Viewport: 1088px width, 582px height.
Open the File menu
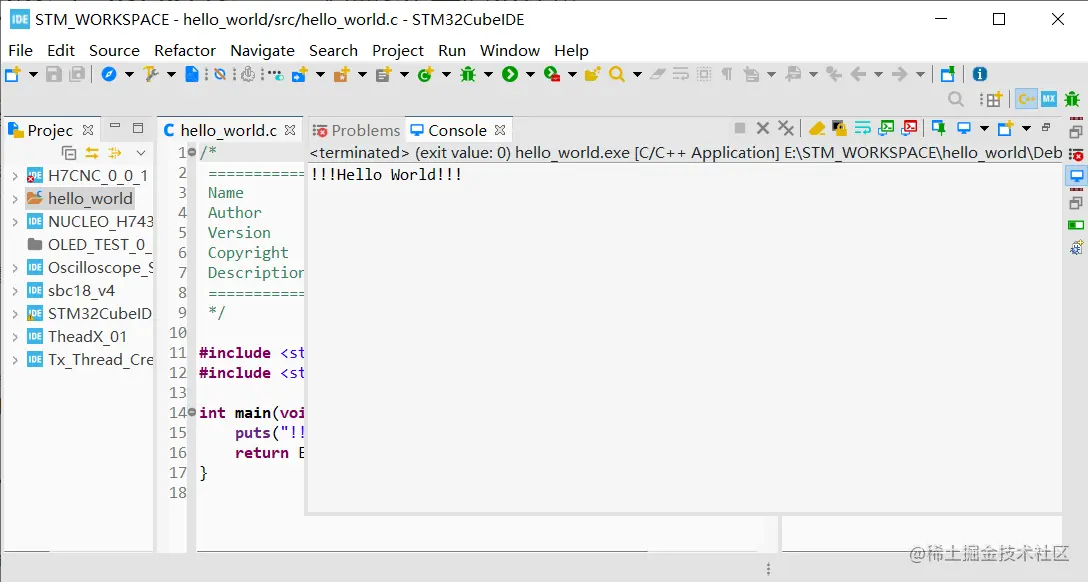pyautogui.click(x=20, y=51)
